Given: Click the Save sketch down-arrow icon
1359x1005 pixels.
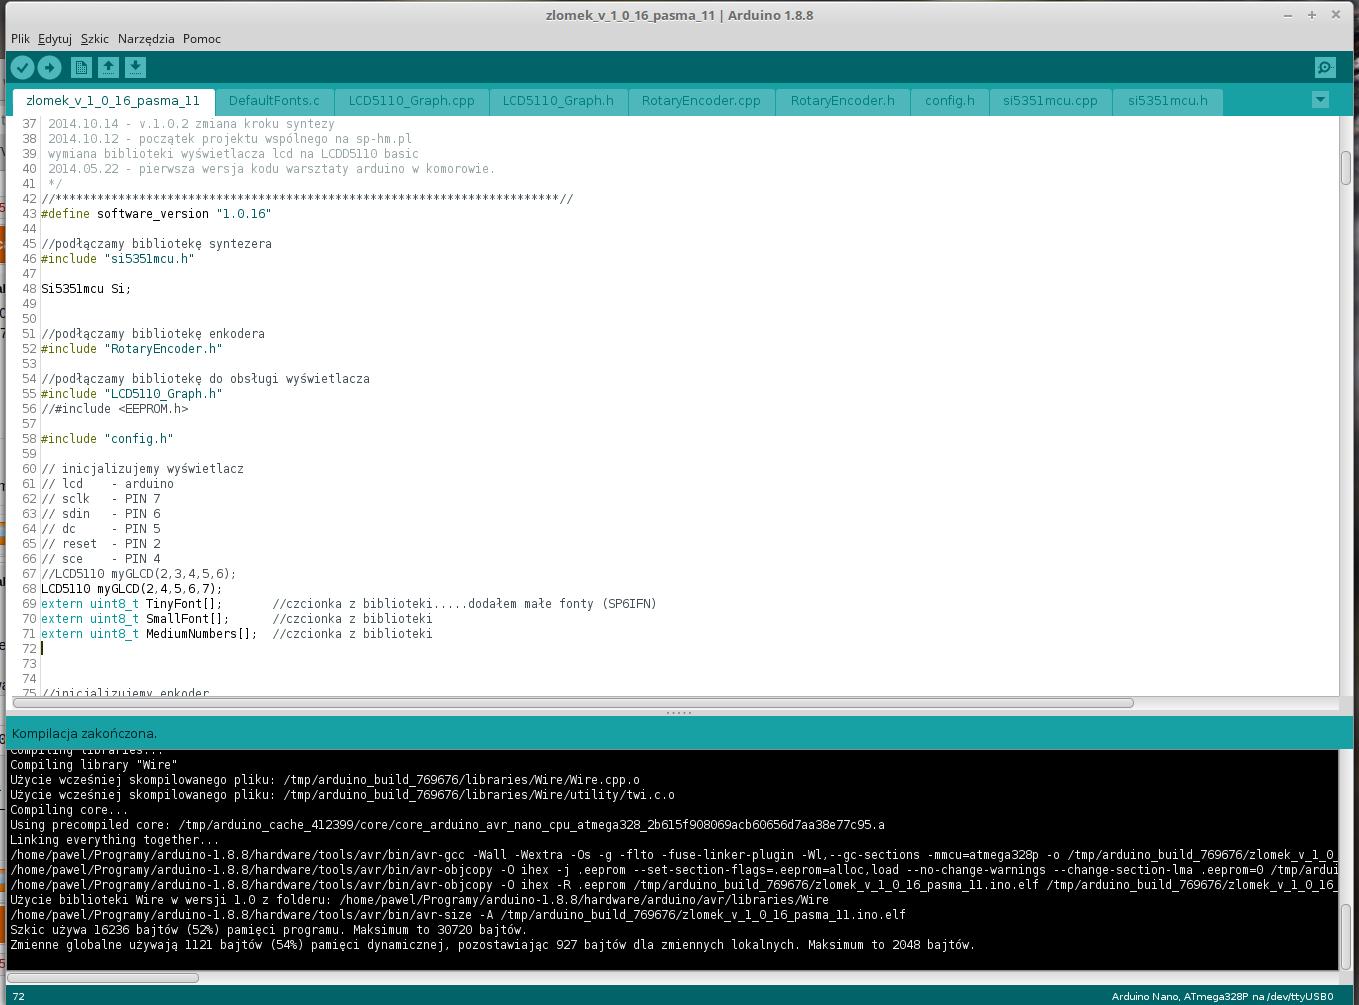Looking at the screenshot, I should click(135, 68).
